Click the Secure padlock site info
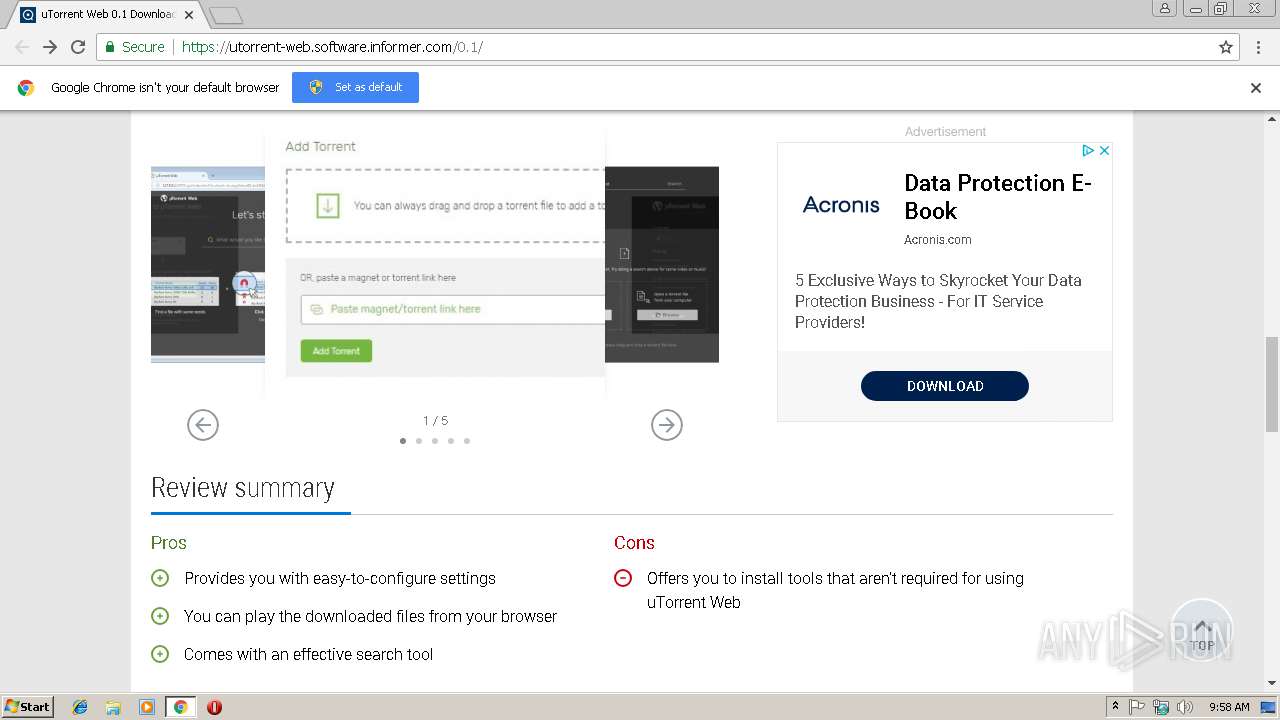 134,47
